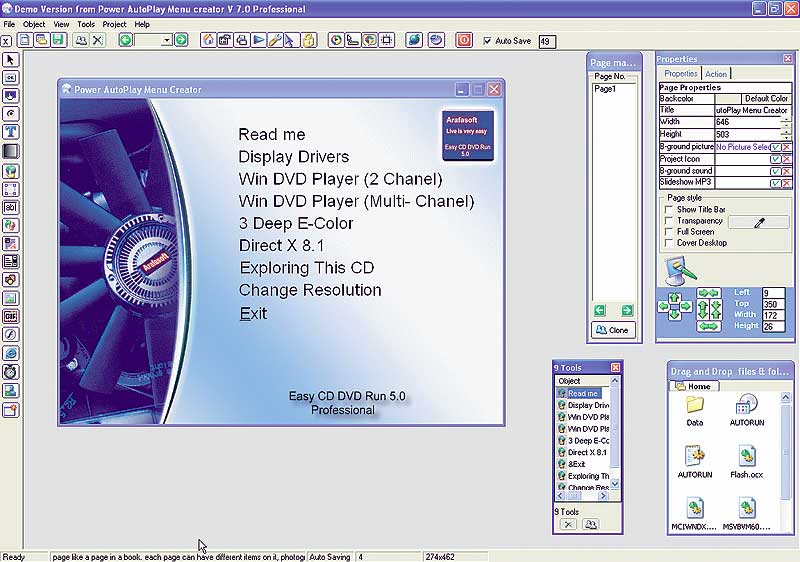800x562 pixels.
Task: Open the Help menu
Action: click(x=142, y=24)
